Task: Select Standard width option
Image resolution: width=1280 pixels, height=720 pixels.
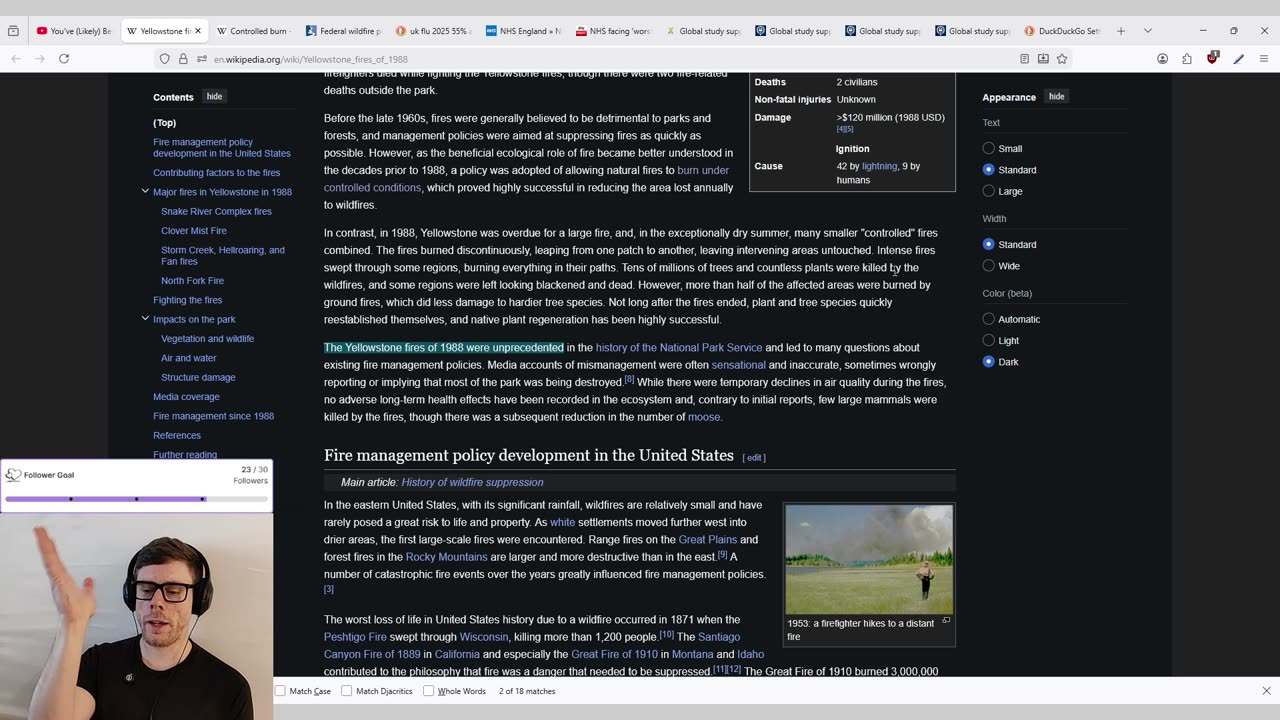Action: [989, 245]
